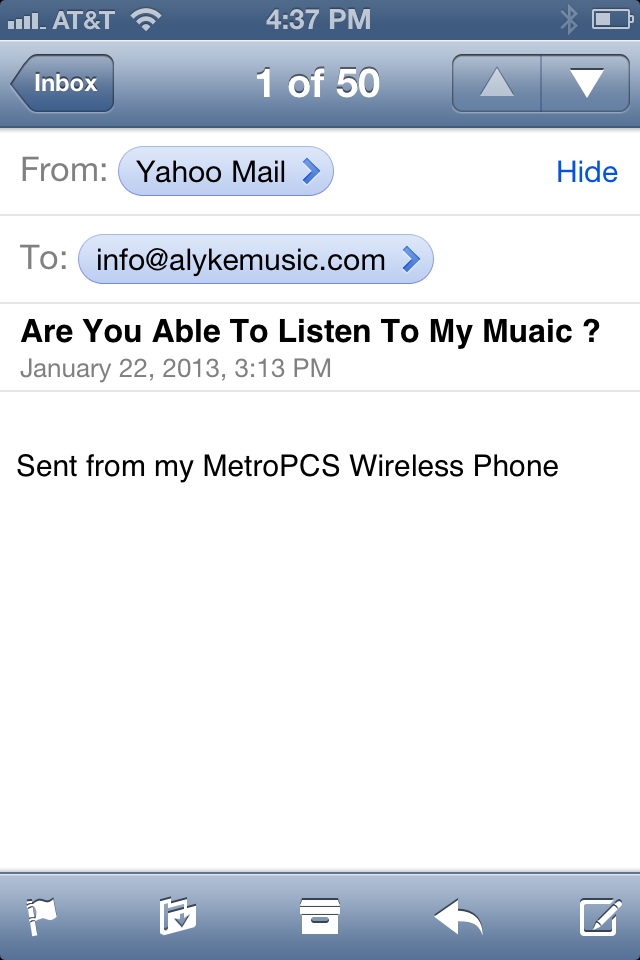This screenshot has width=640, height=960.
Task: Compose a new message with the pencil icon
Action: coord(601,916)
